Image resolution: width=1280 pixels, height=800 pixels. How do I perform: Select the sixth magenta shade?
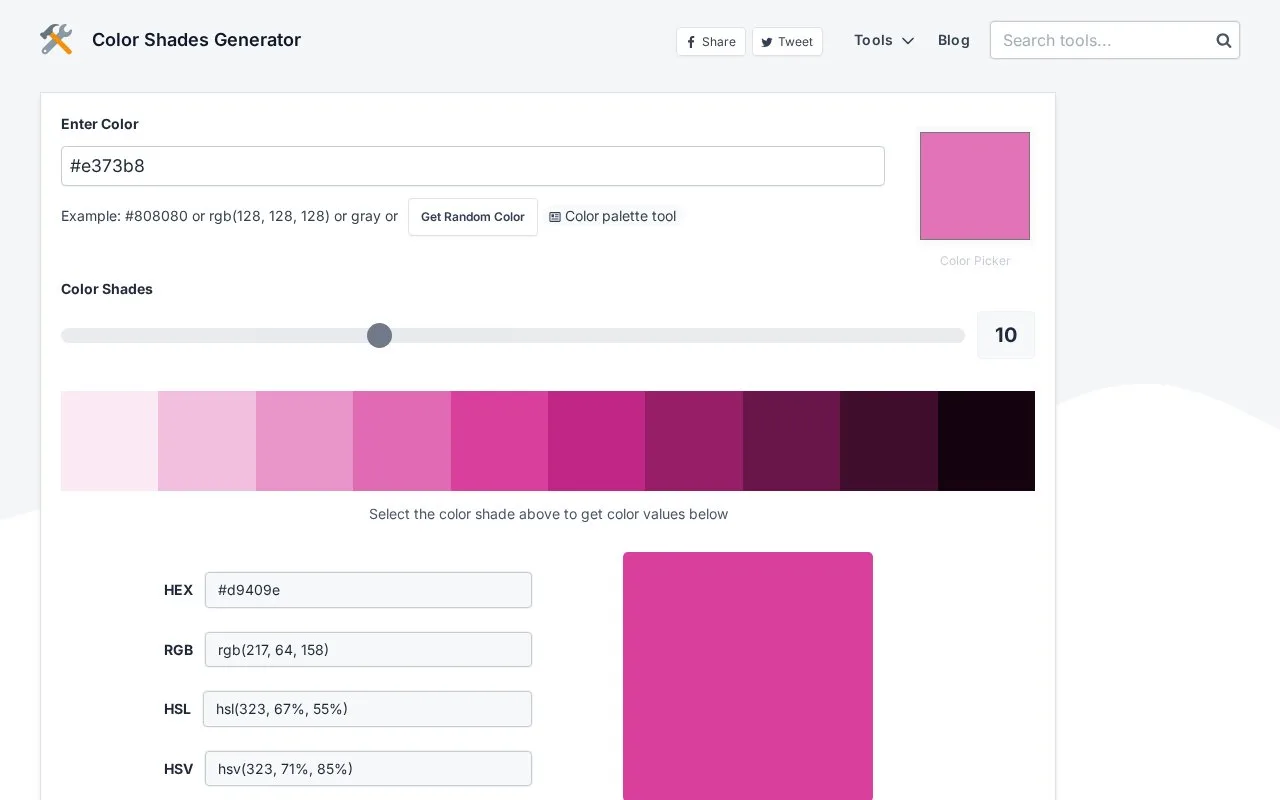(x=597, y=441)
